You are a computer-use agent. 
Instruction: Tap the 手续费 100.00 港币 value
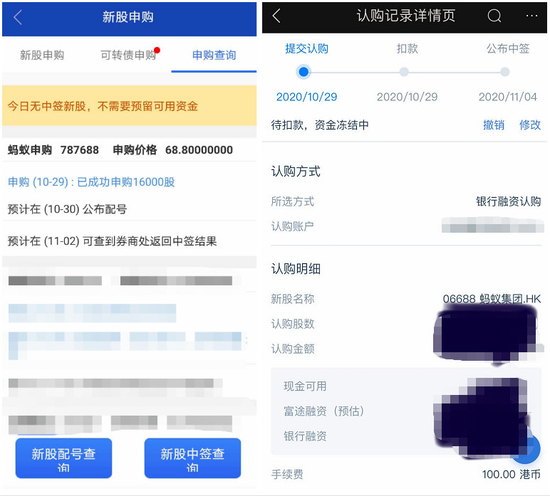click(511, 475)
